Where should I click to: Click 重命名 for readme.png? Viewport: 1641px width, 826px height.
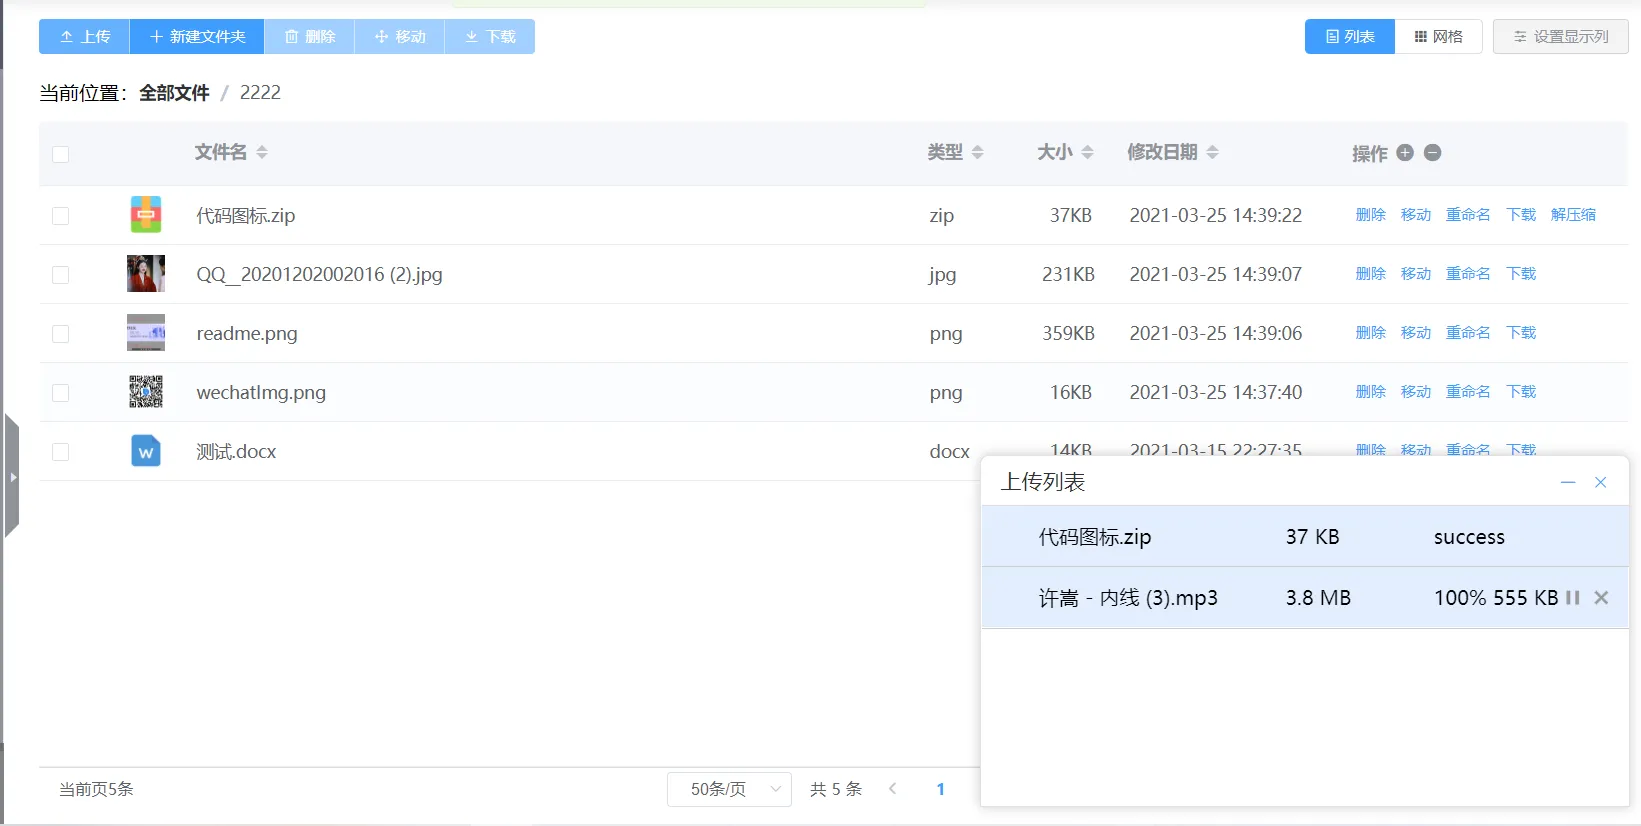point(1468,333)
